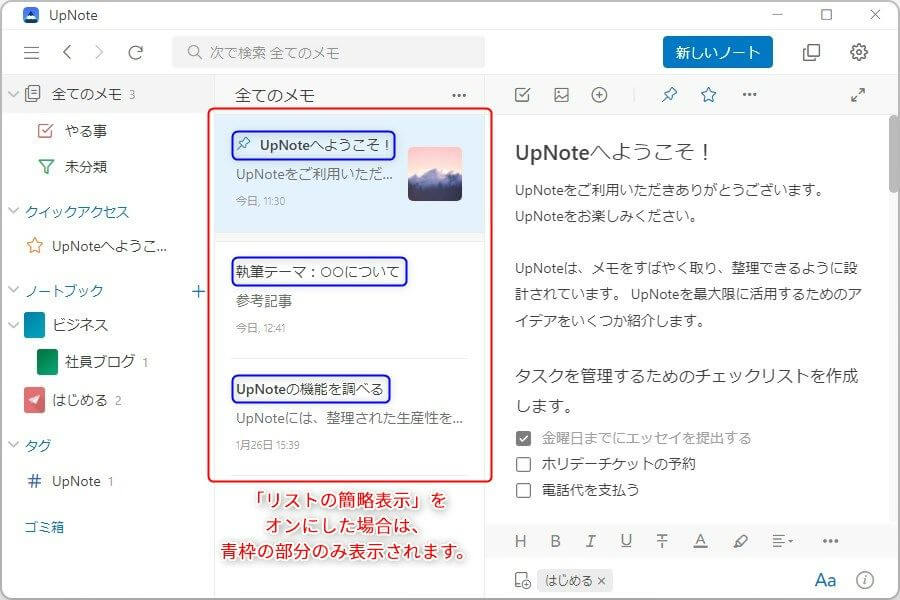Click the editor vertical scrollbar
This screenshot has height=600, width=900.
tap(894, 154)
